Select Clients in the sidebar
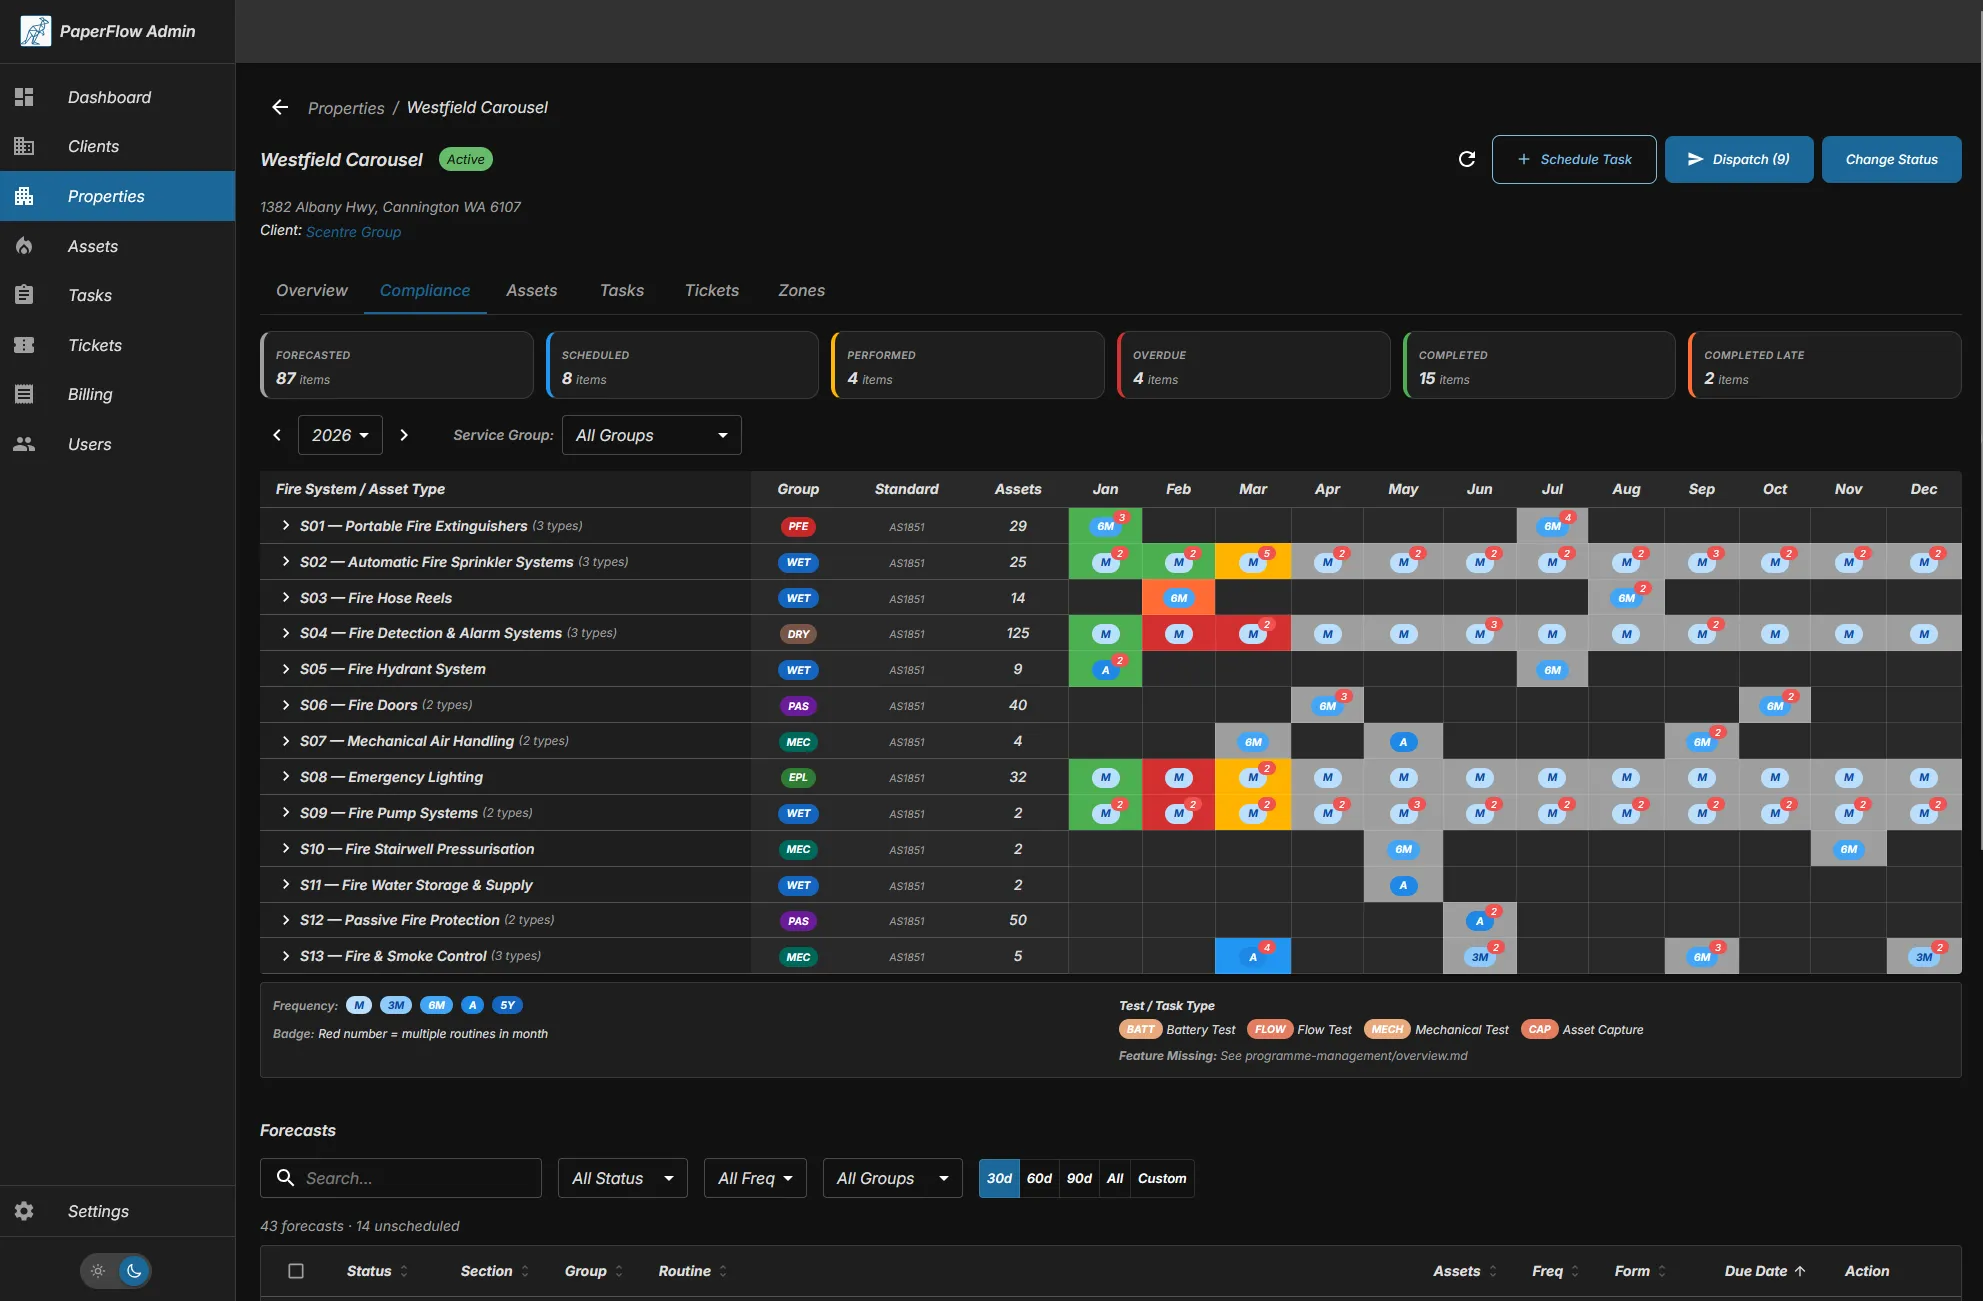 (93, 146)
